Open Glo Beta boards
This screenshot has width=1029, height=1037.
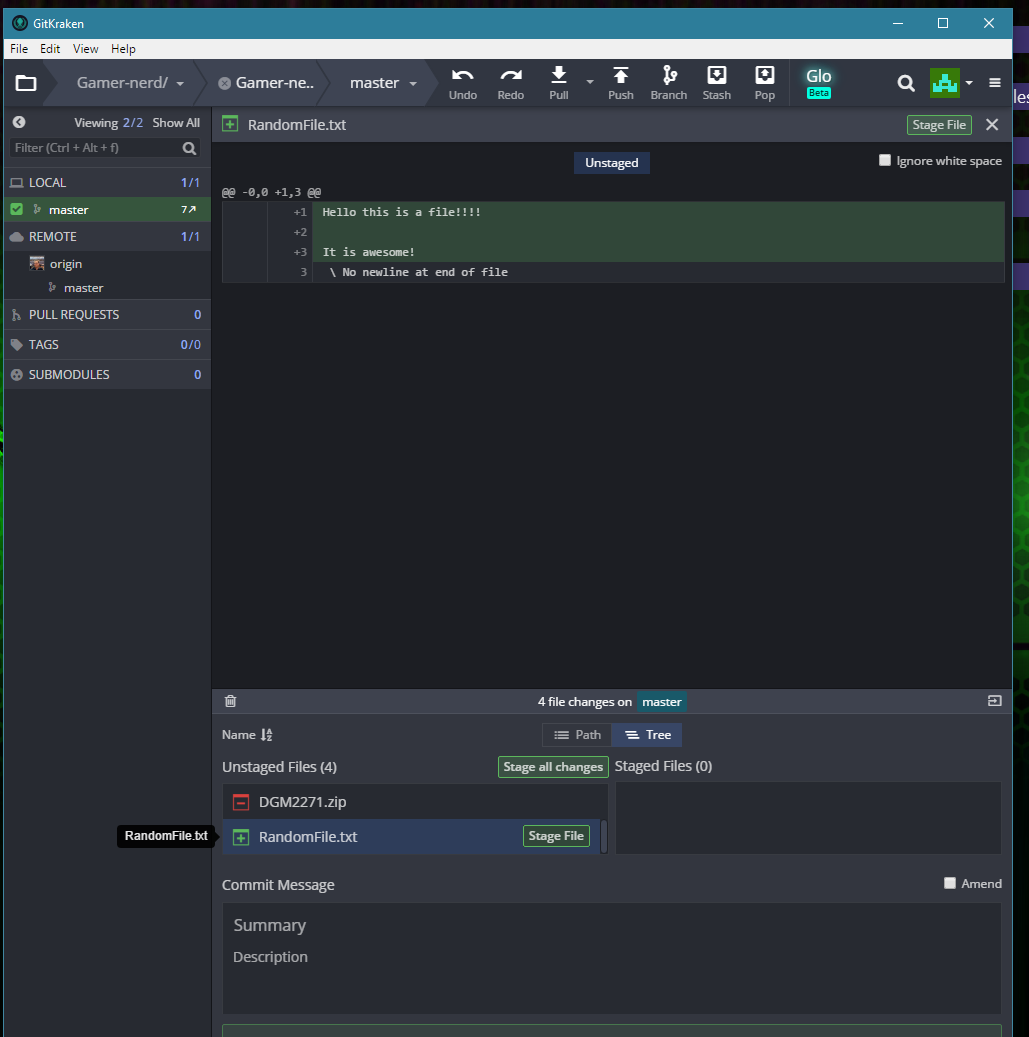(819, 83)
